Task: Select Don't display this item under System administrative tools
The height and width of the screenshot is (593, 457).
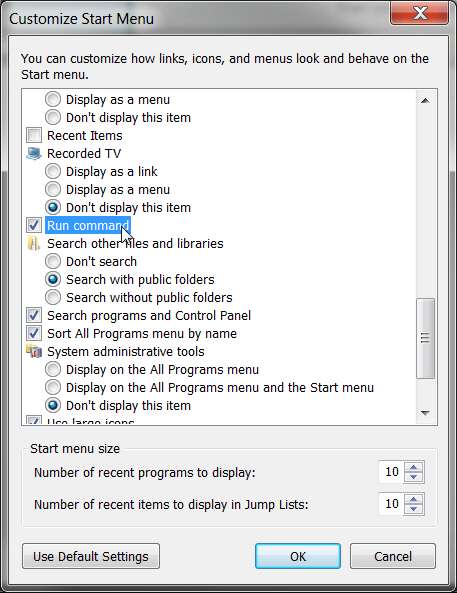Action: pyautogui.click(x=53, y=405)
